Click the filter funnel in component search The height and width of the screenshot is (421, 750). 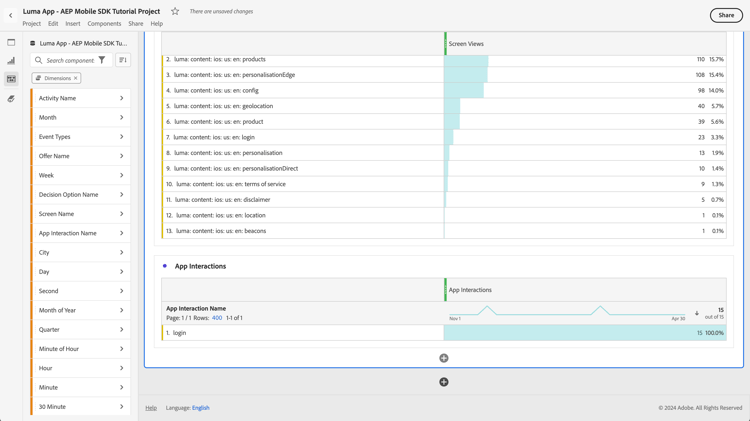(x=102, y=60)
